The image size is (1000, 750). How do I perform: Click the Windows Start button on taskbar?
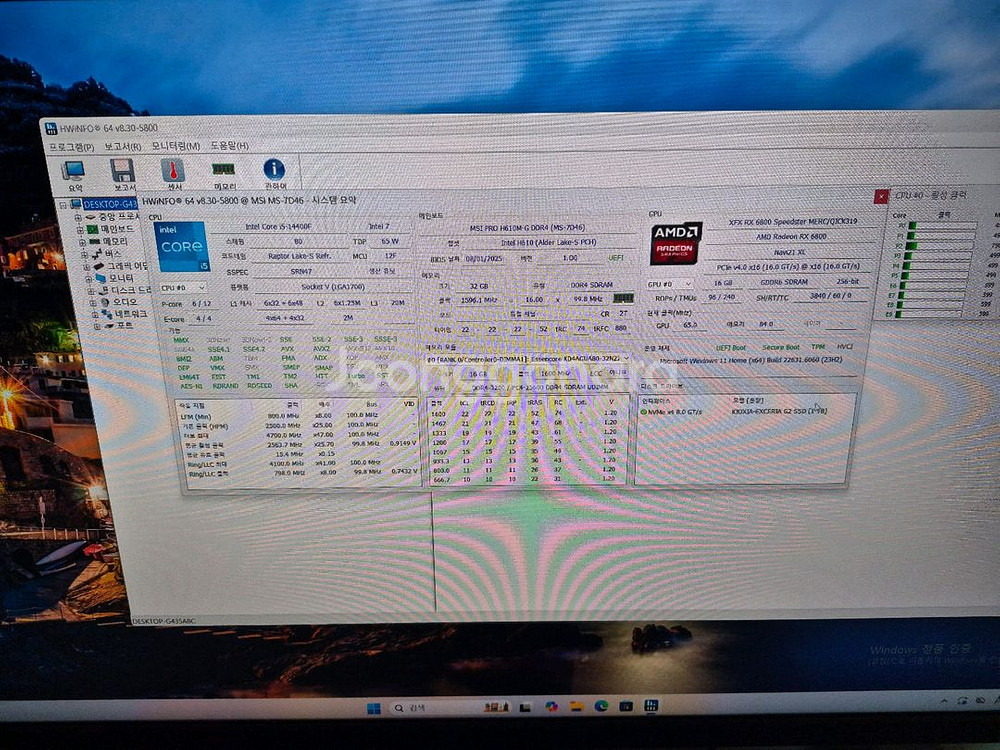pos(373,708)
